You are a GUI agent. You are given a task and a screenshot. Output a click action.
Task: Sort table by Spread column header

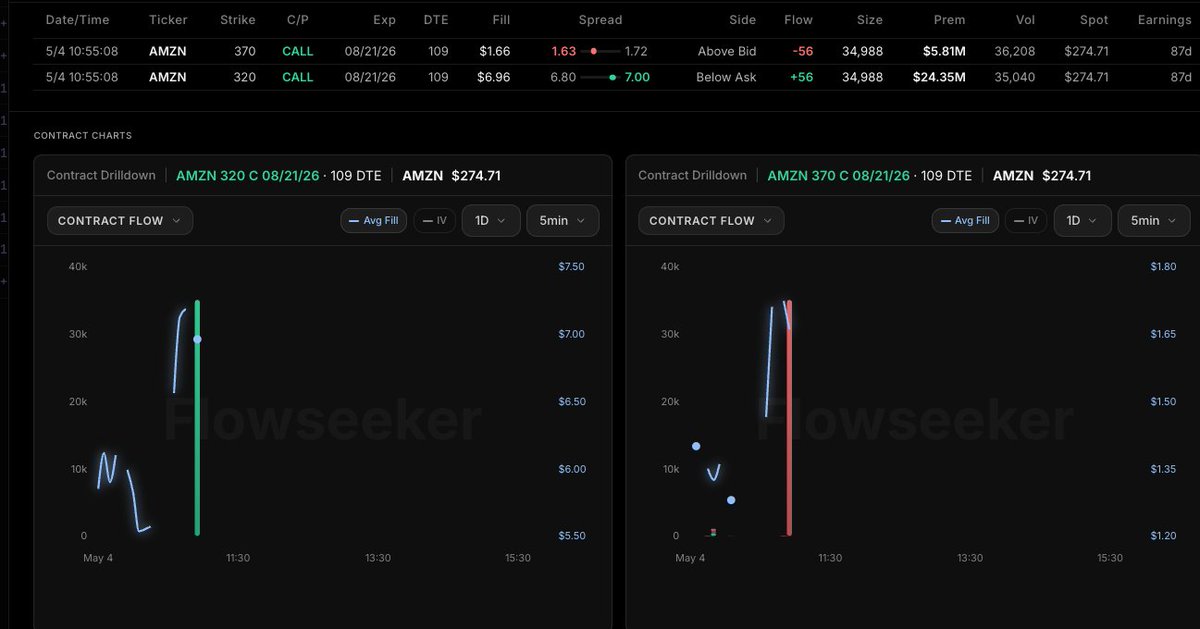[x=600, y=20]
